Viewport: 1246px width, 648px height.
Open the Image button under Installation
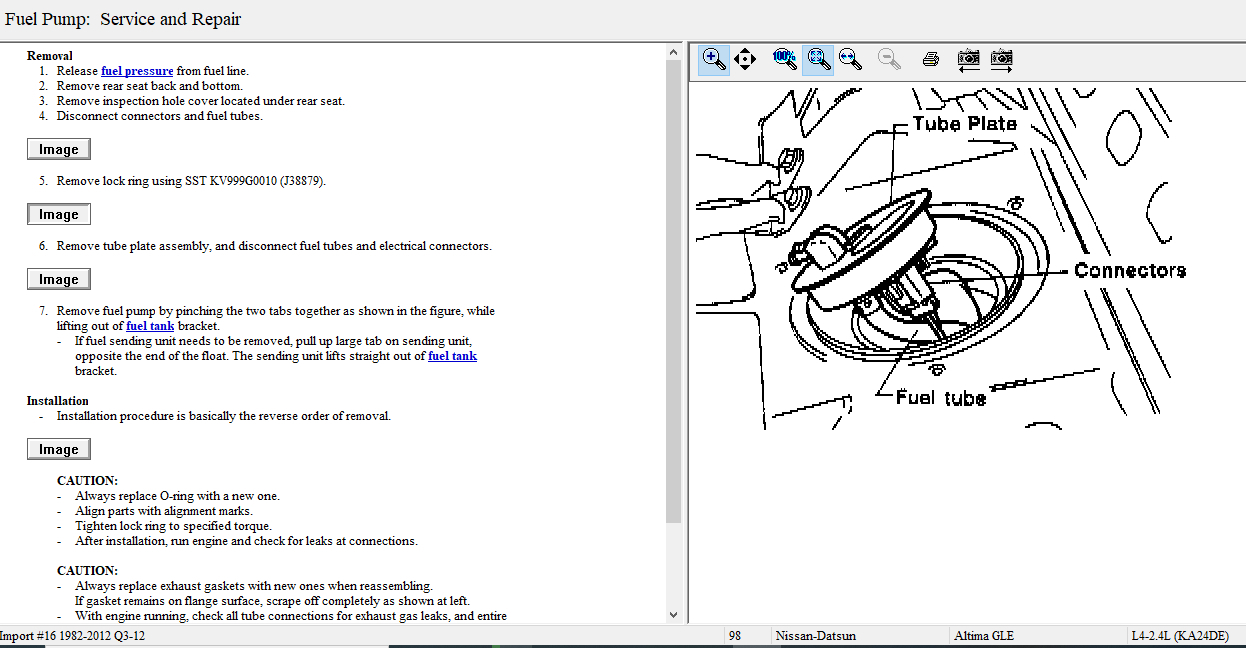click(59, 449)
